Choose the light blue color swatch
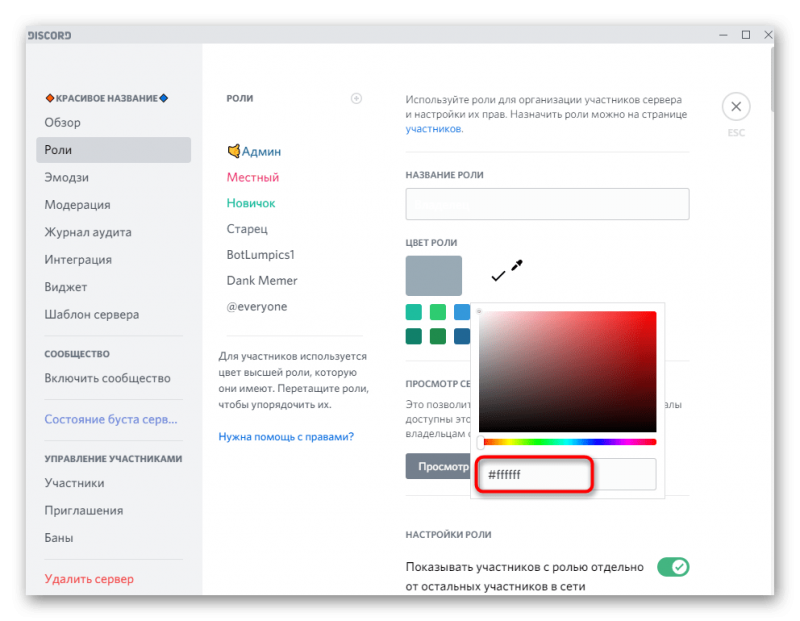 (462, 311)
